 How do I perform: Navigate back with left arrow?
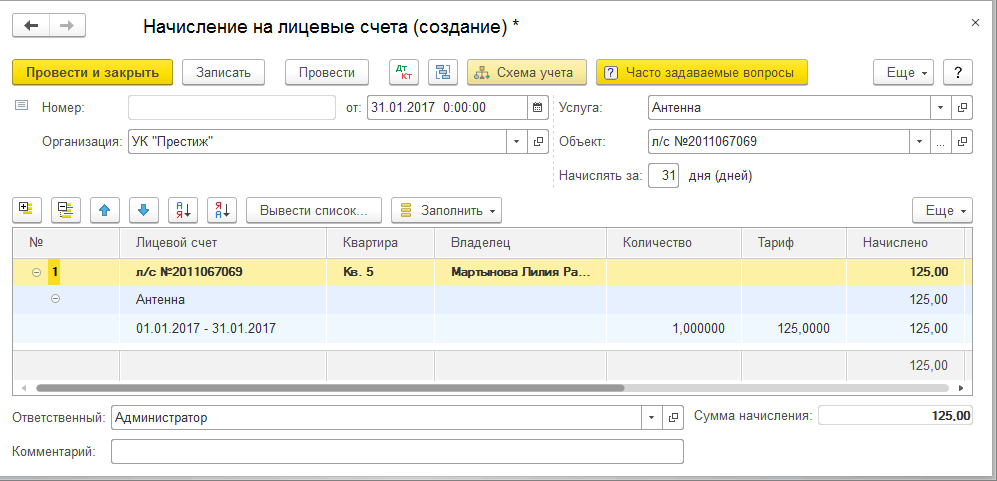(x=31, y=25)
